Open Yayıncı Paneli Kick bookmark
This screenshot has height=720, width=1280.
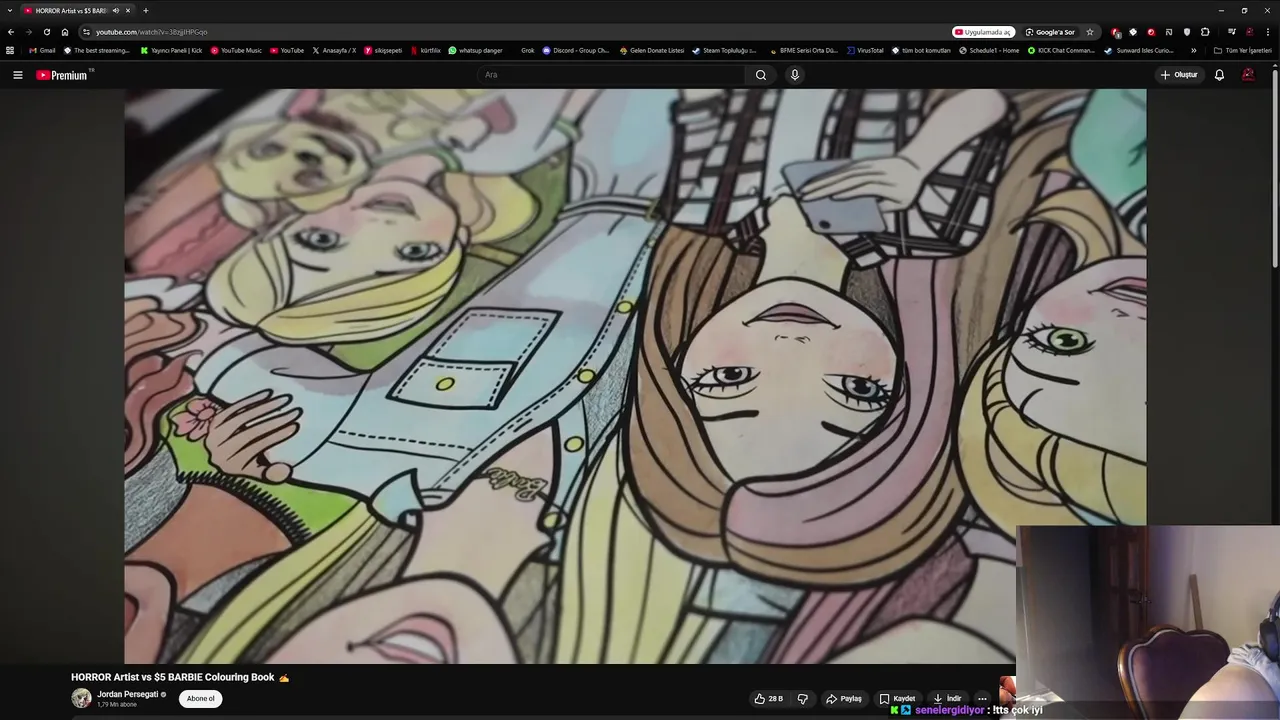point(171,50)
